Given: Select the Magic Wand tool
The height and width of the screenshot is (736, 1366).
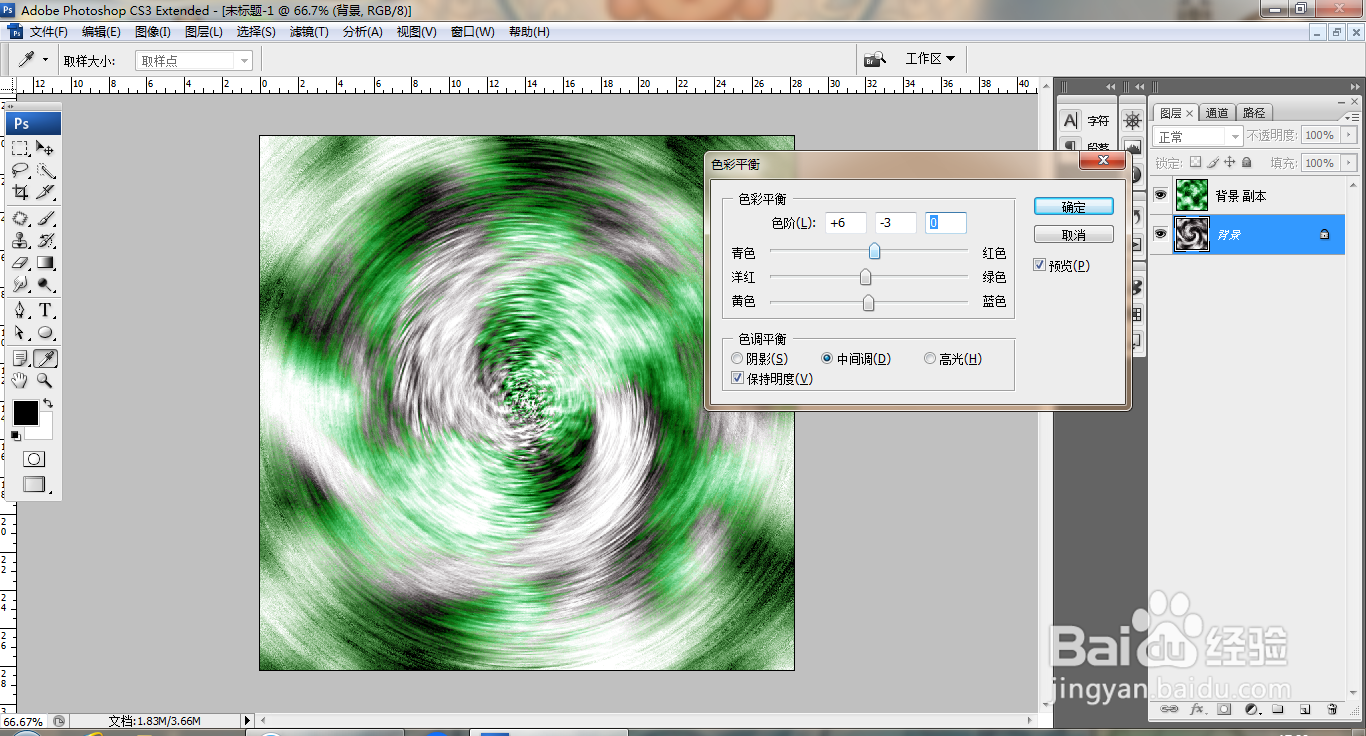Looking at the screenshot, I should point(46,170).
